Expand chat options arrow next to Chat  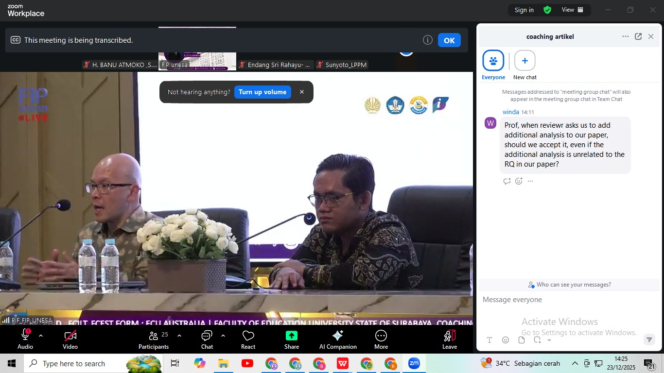tap(223, 336)
